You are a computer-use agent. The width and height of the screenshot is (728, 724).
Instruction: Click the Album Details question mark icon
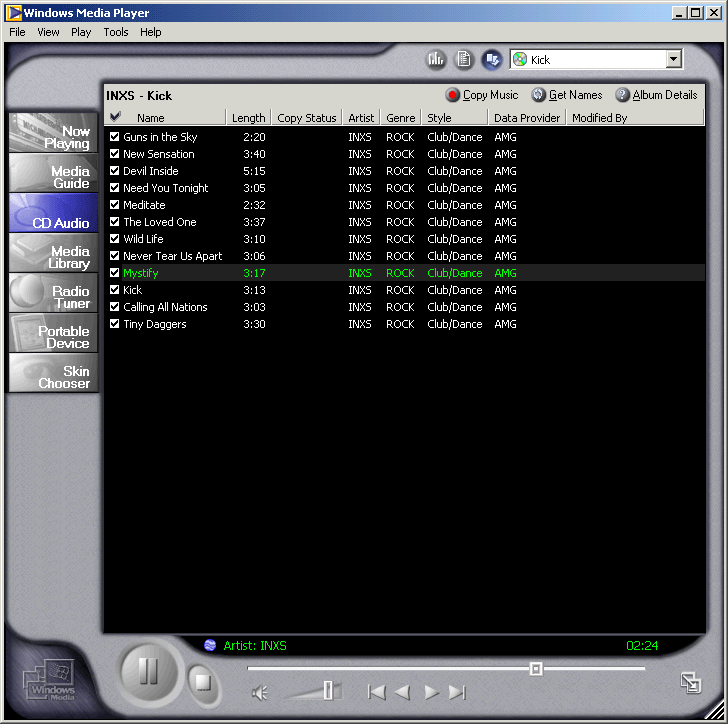(x=622, y=95)
